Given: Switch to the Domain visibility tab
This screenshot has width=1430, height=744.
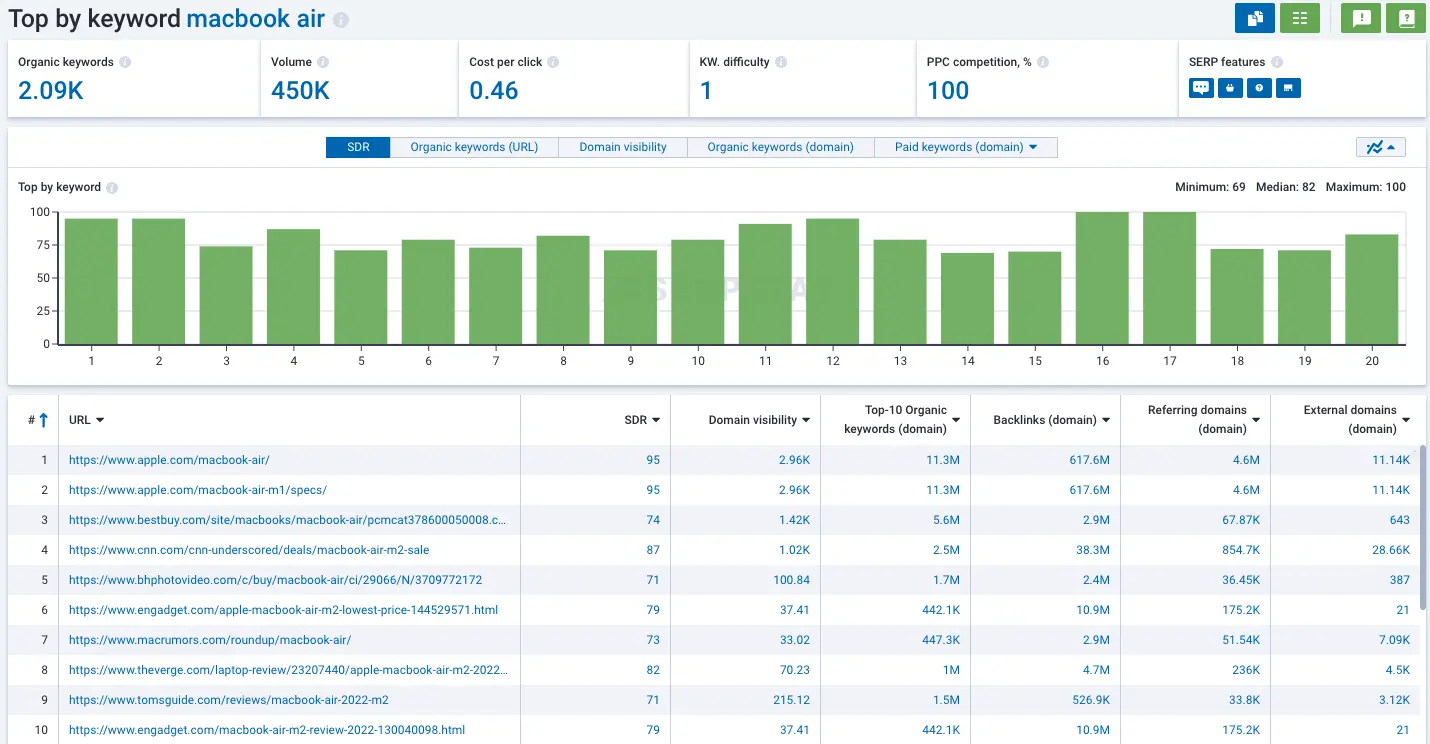Looking at the screenshot, I should pyautogui.click(x=622, y=147).
